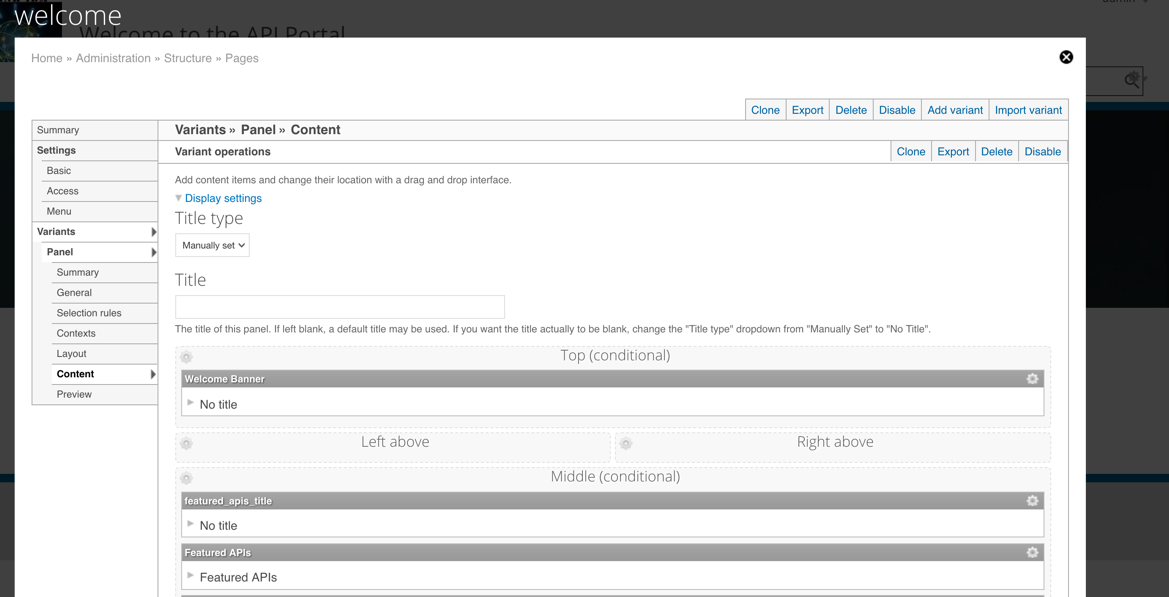Click search magnifier icon behind overlay

click(1132, 80)
